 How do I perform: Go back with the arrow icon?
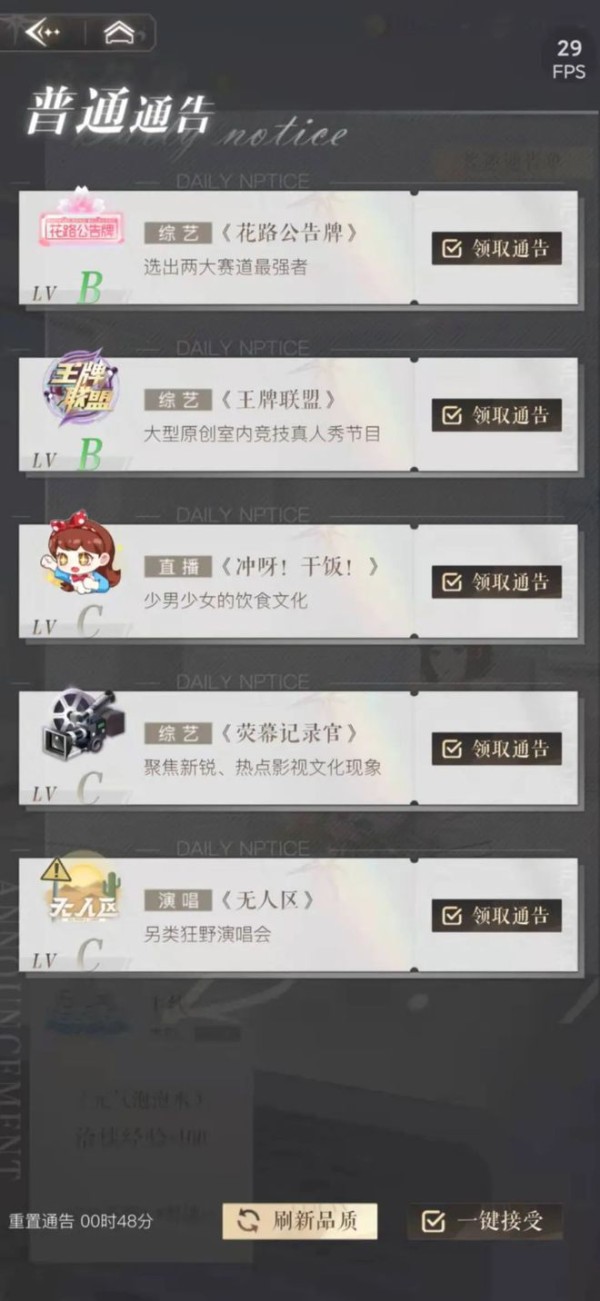42,33
